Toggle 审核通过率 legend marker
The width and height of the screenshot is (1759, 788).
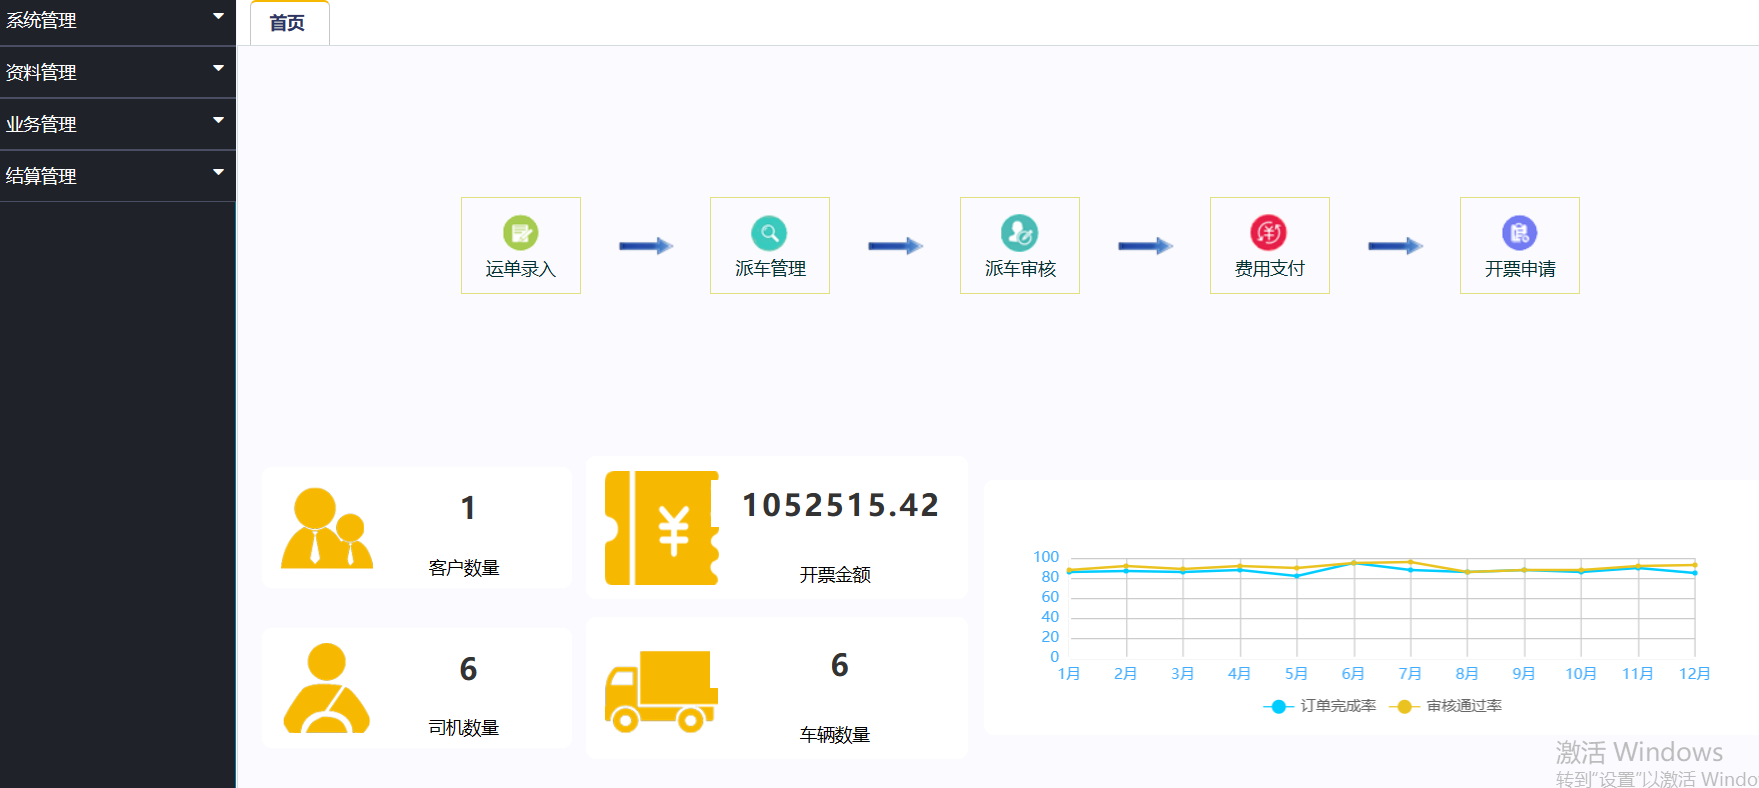(1404, 706)
